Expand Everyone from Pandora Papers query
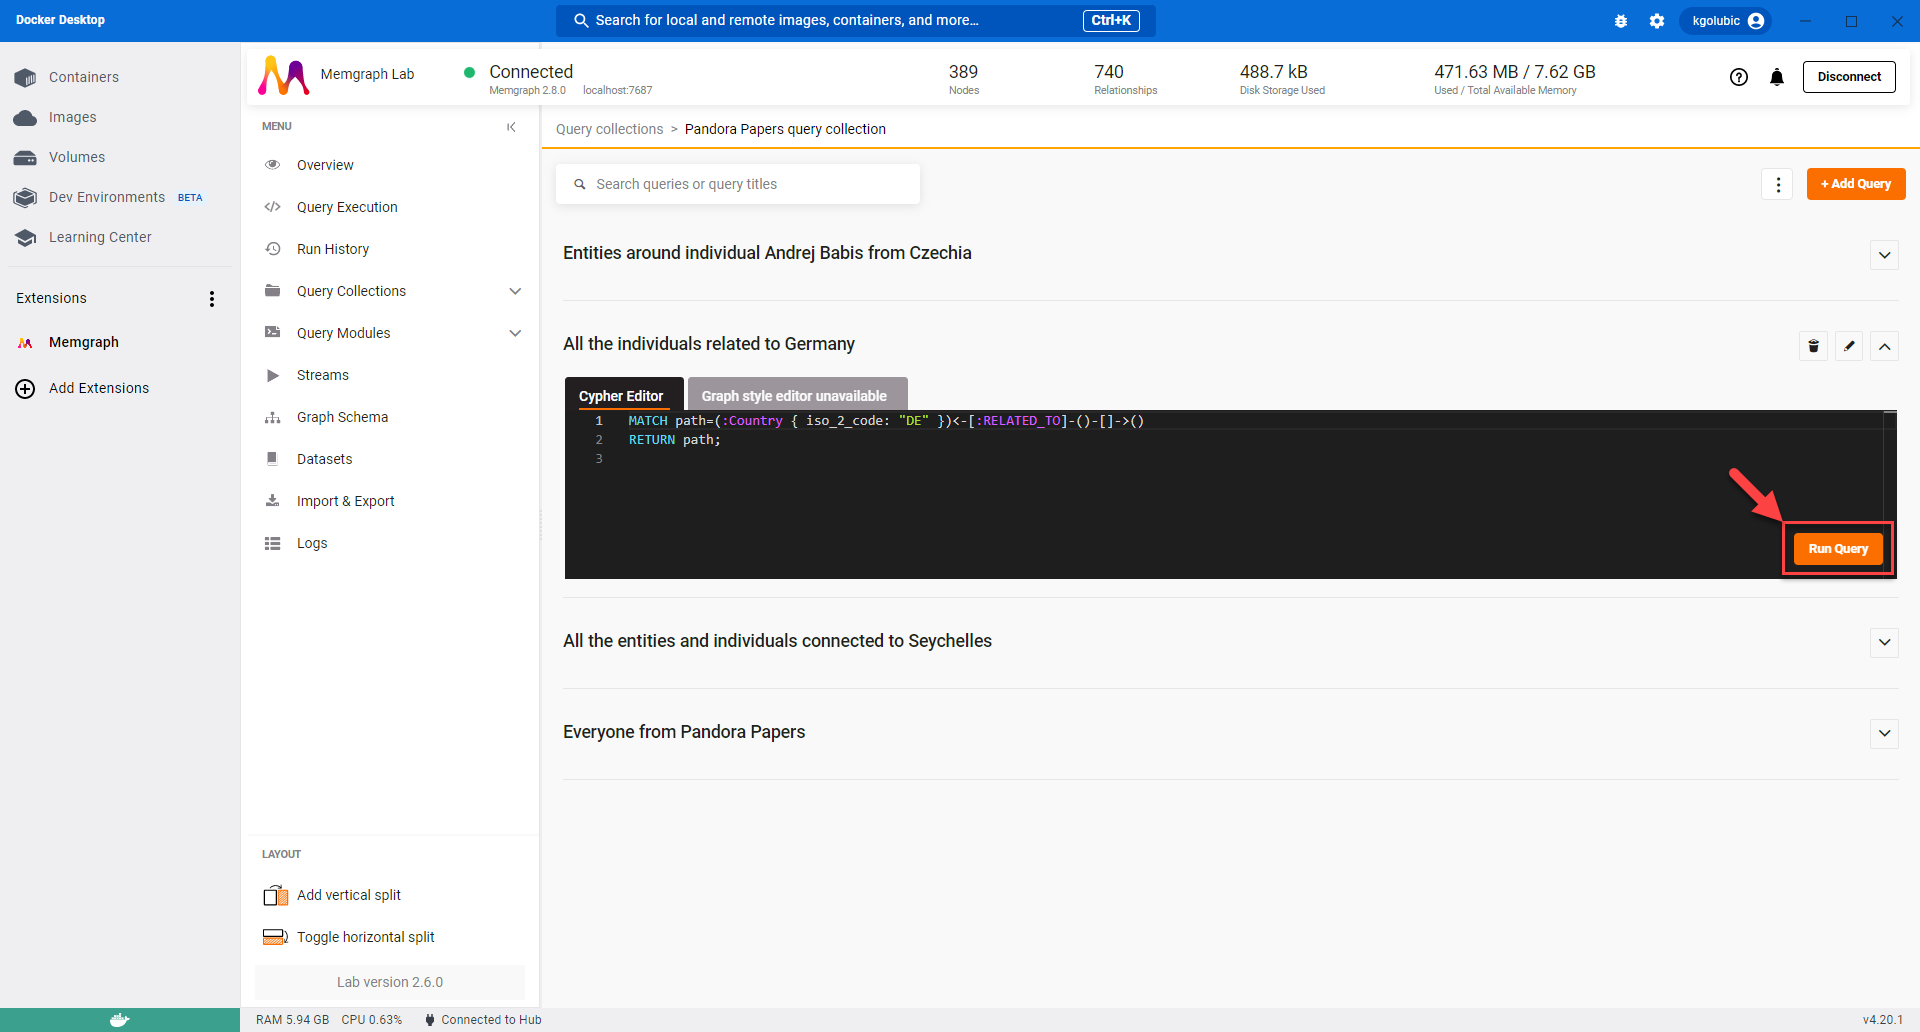This screenshot has height=1032, width=1920. point(1884,733)
